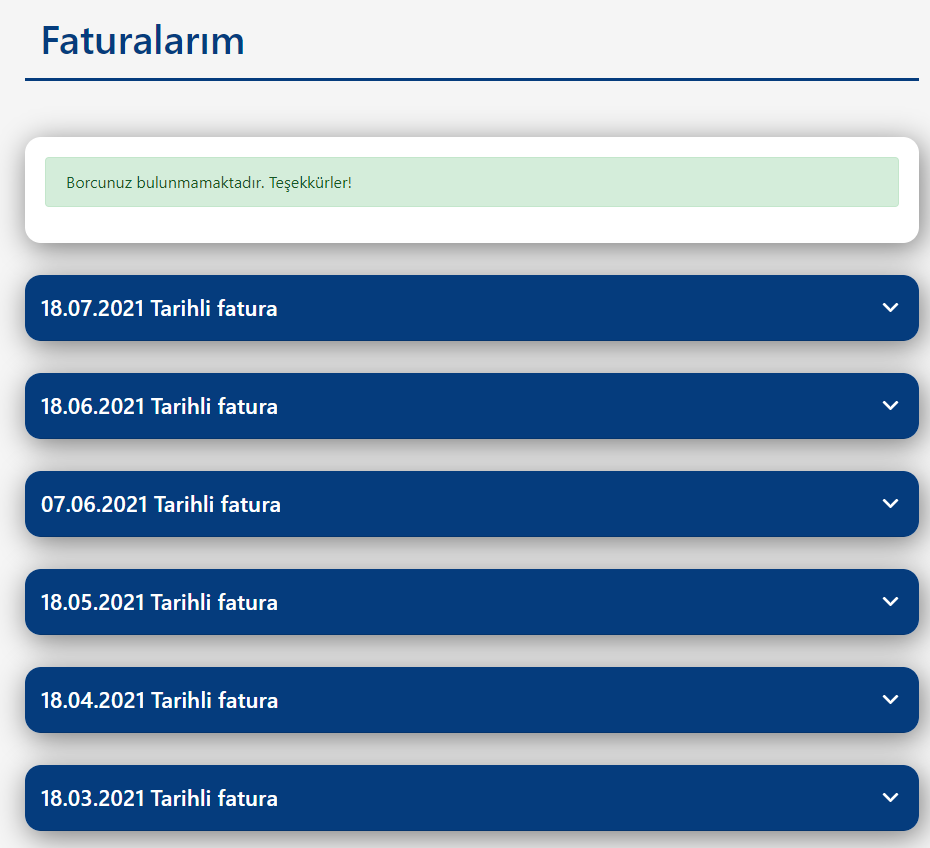Open the 18.06.2021 Tarihli fatura title

[x=159, y=406]
